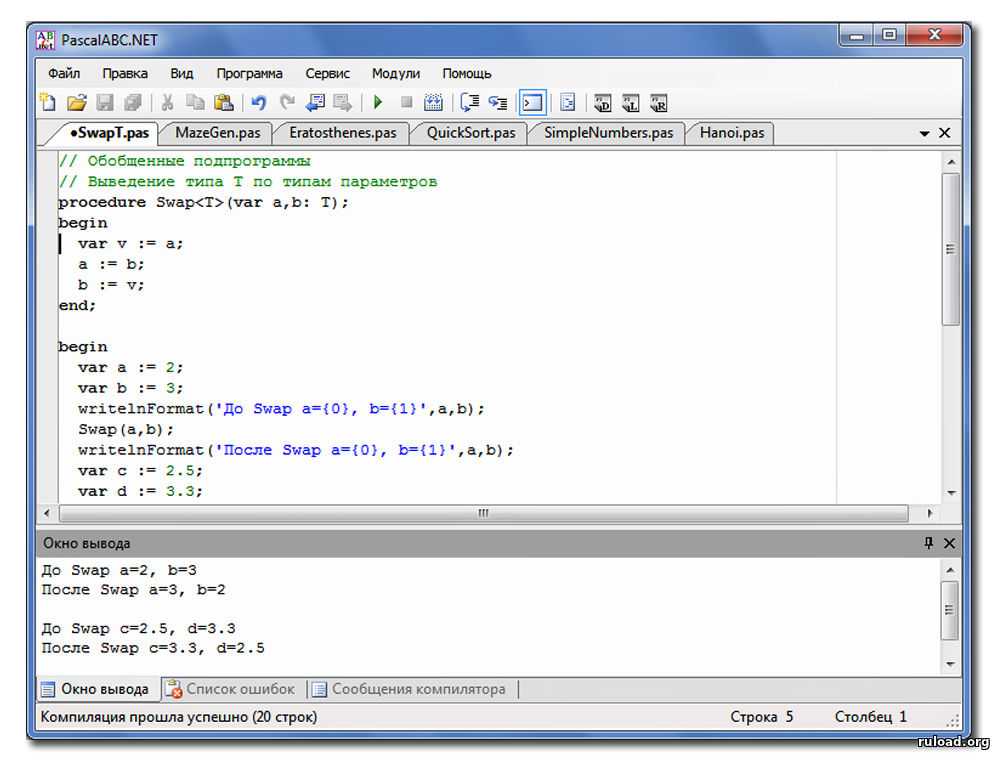Toggle the output window toolbar button

pos(533,102)
